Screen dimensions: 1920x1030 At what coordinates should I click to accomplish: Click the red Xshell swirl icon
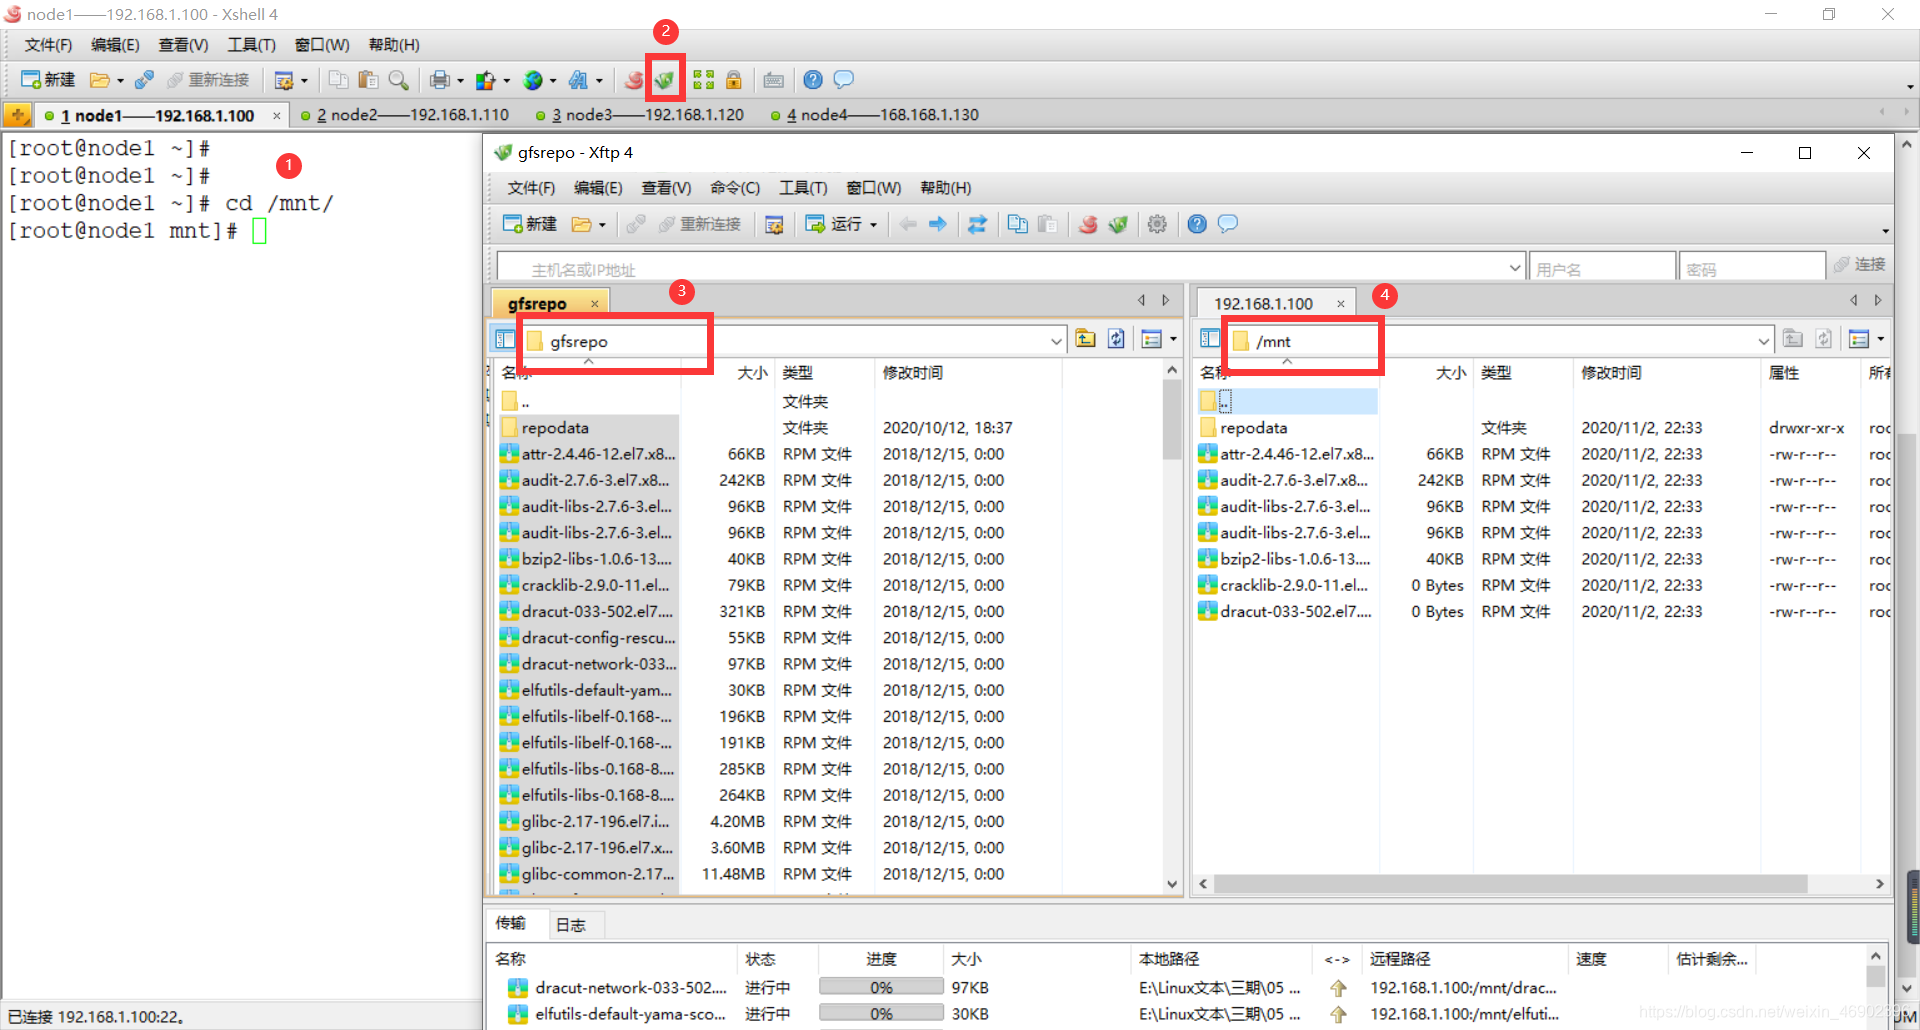coord(634,80)
